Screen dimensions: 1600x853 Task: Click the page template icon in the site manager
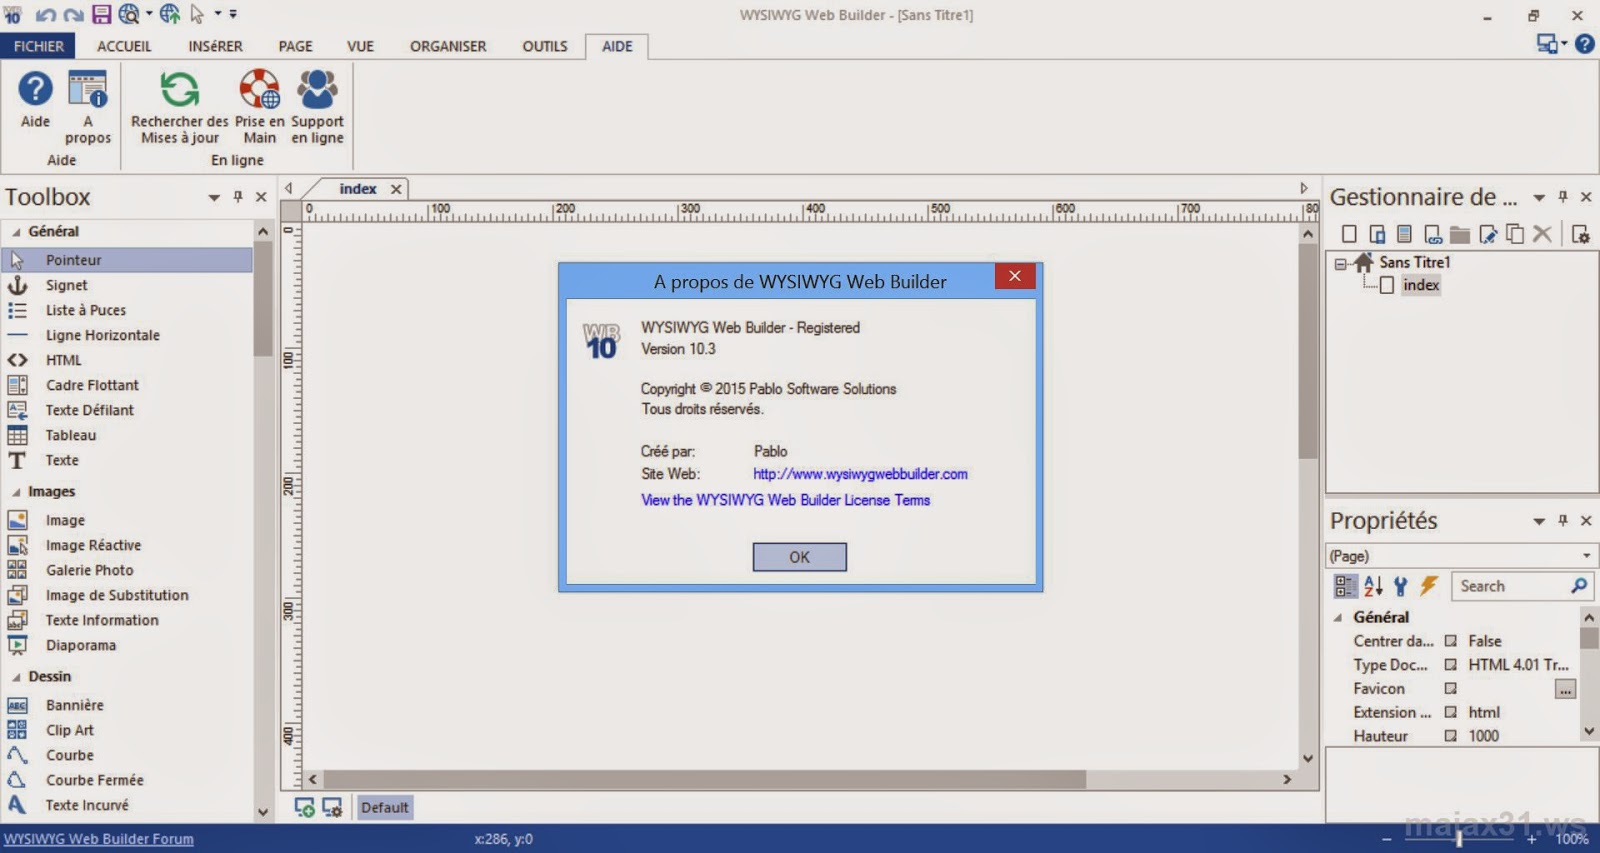(1404, 234)
